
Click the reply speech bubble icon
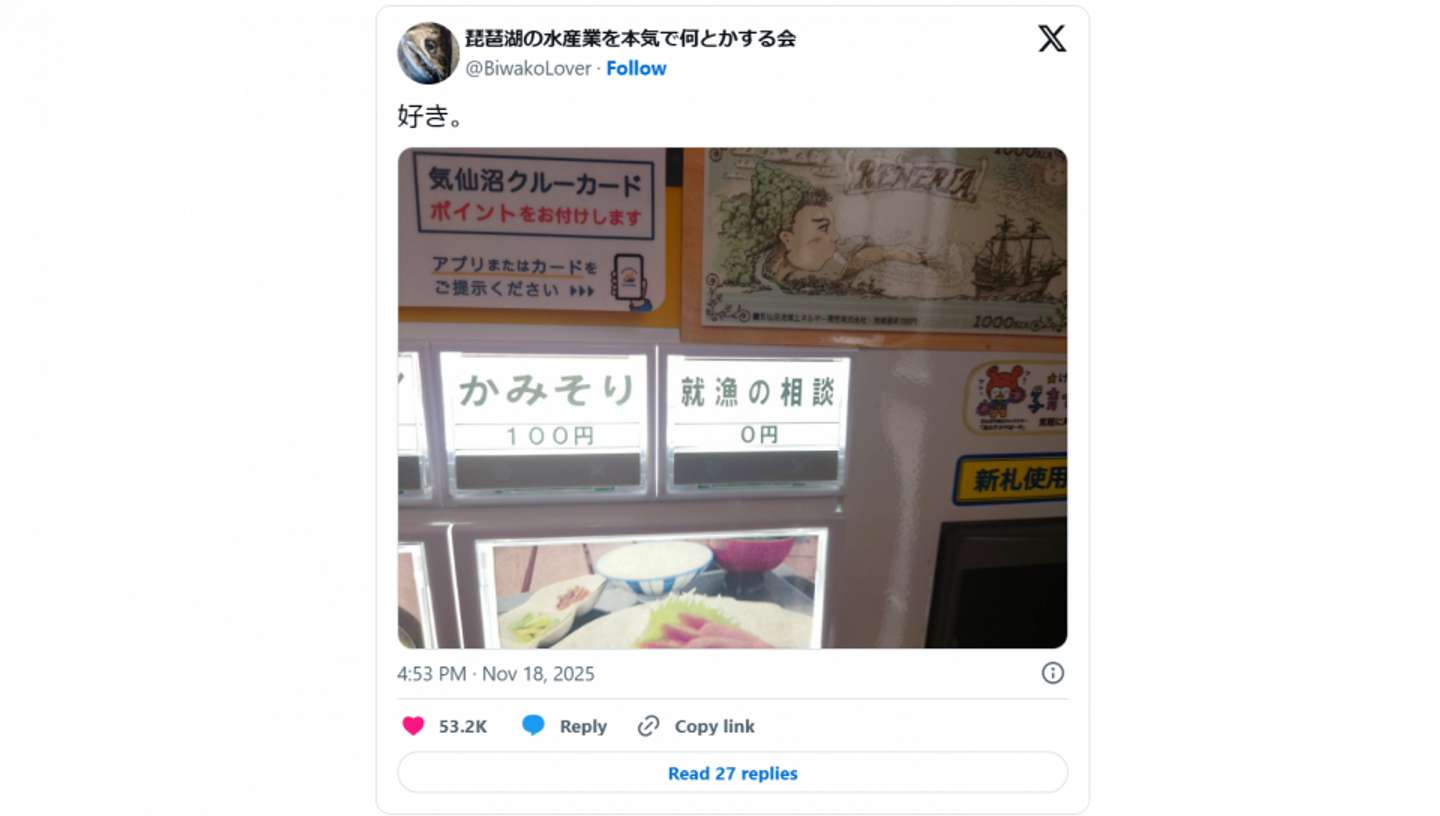click(533, 726)
